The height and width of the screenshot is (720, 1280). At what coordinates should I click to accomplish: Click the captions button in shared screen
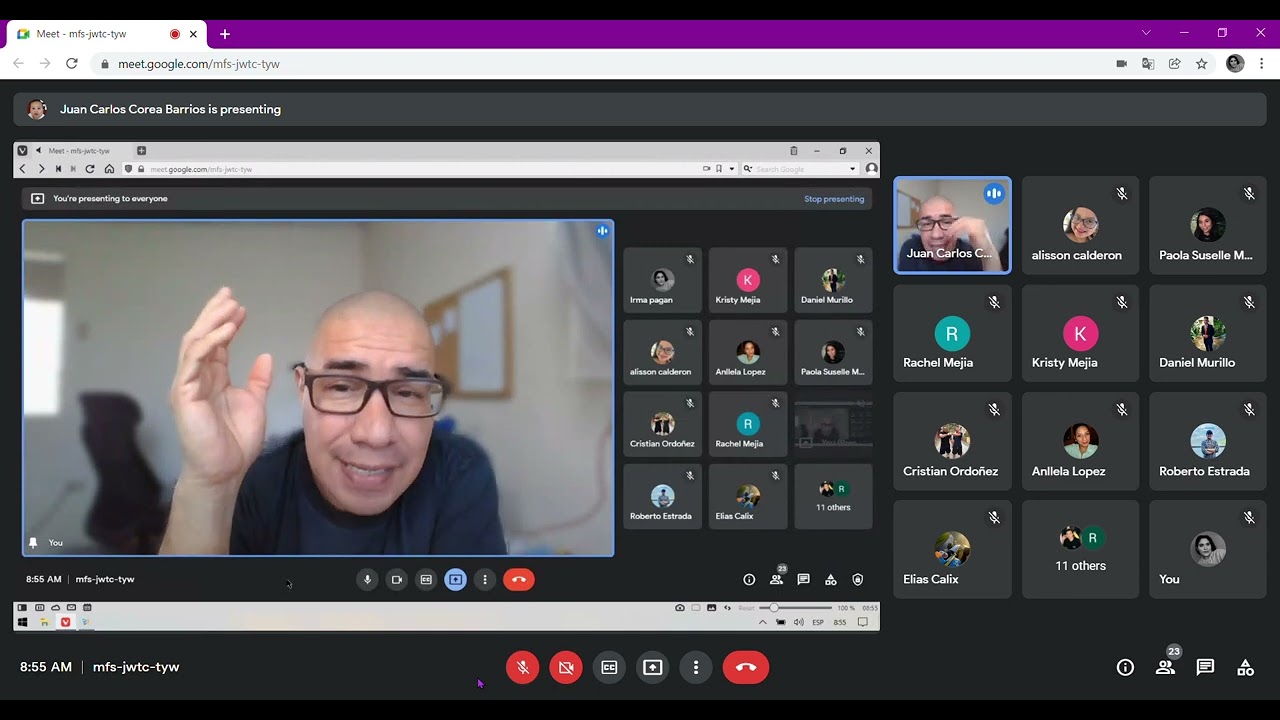pyautogui.click(x=426, y=579)
